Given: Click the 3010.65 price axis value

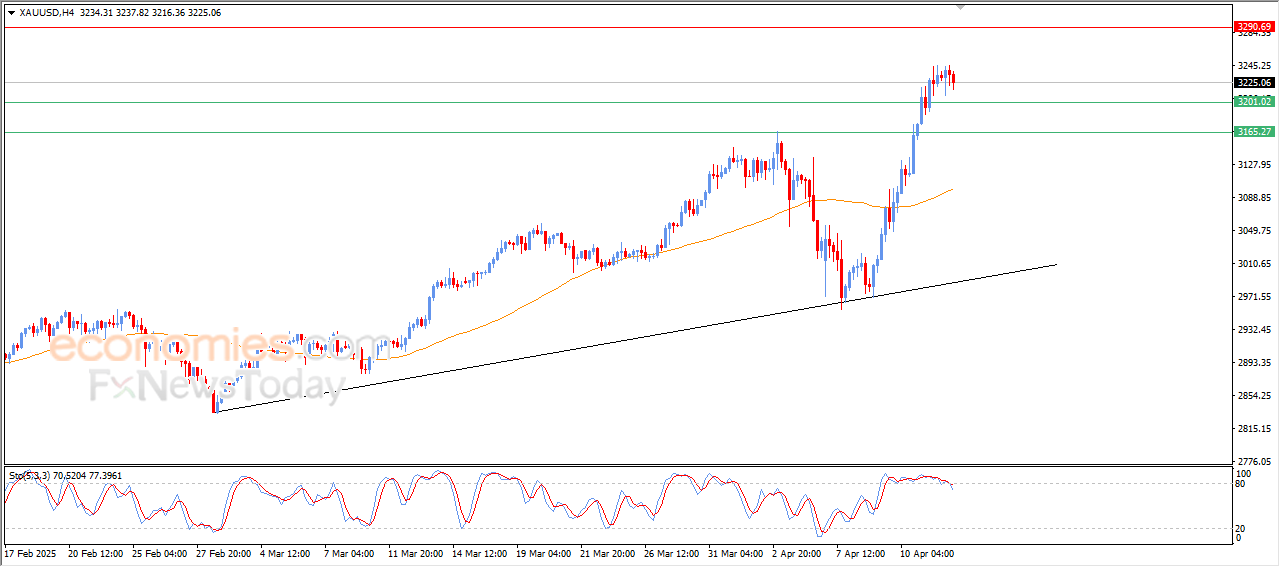Looking at the screenshot, I should pos(1254,264).
